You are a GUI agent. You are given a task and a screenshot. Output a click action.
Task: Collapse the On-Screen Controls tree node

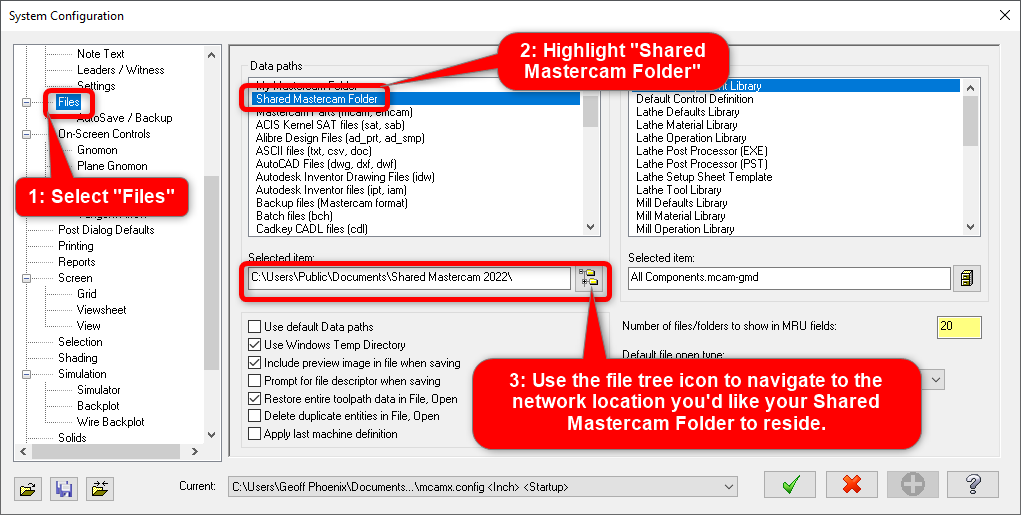coord(26,134)
